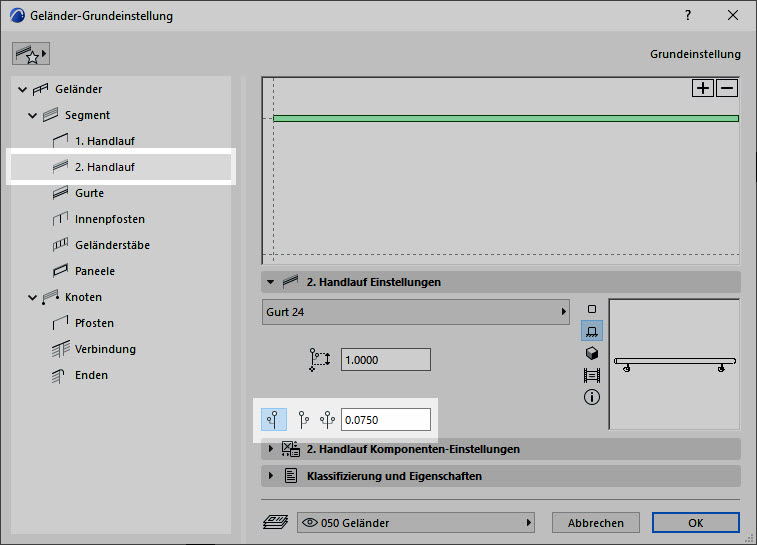Click the Enden ending icon
Screen dimensions: 757x545
pyautogui.click(x=58, y=376)
